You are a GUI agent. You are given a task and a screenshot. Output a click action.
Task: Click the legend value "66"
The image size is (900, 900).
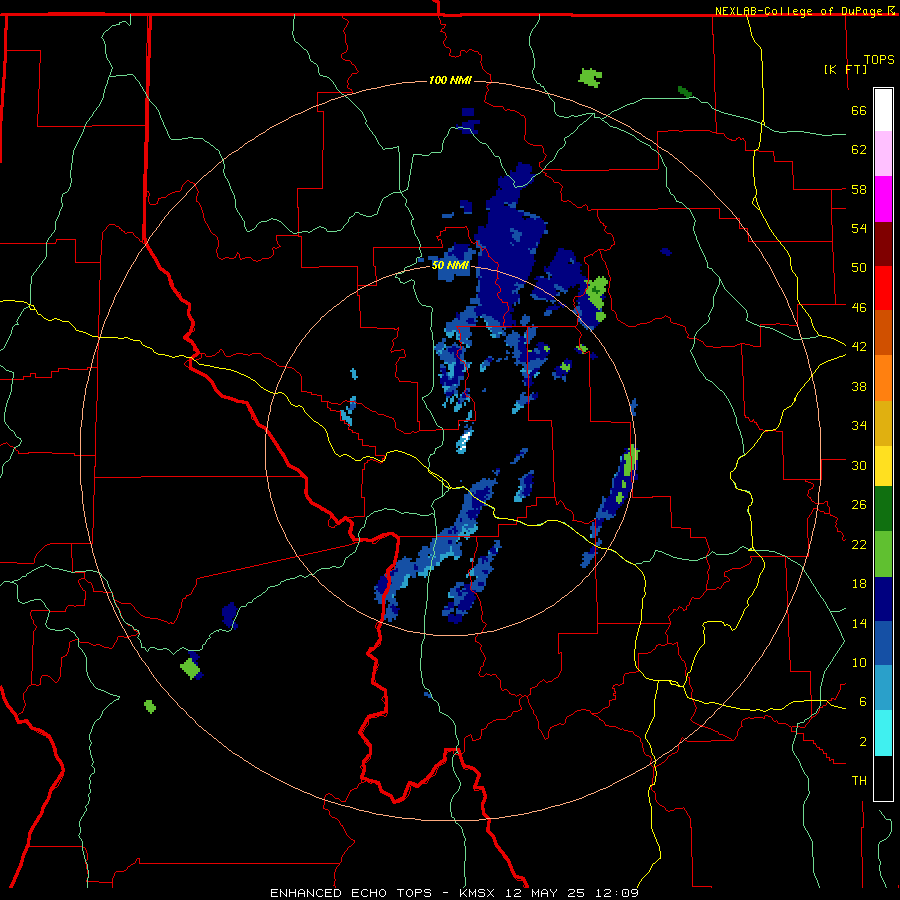(859, 111)
